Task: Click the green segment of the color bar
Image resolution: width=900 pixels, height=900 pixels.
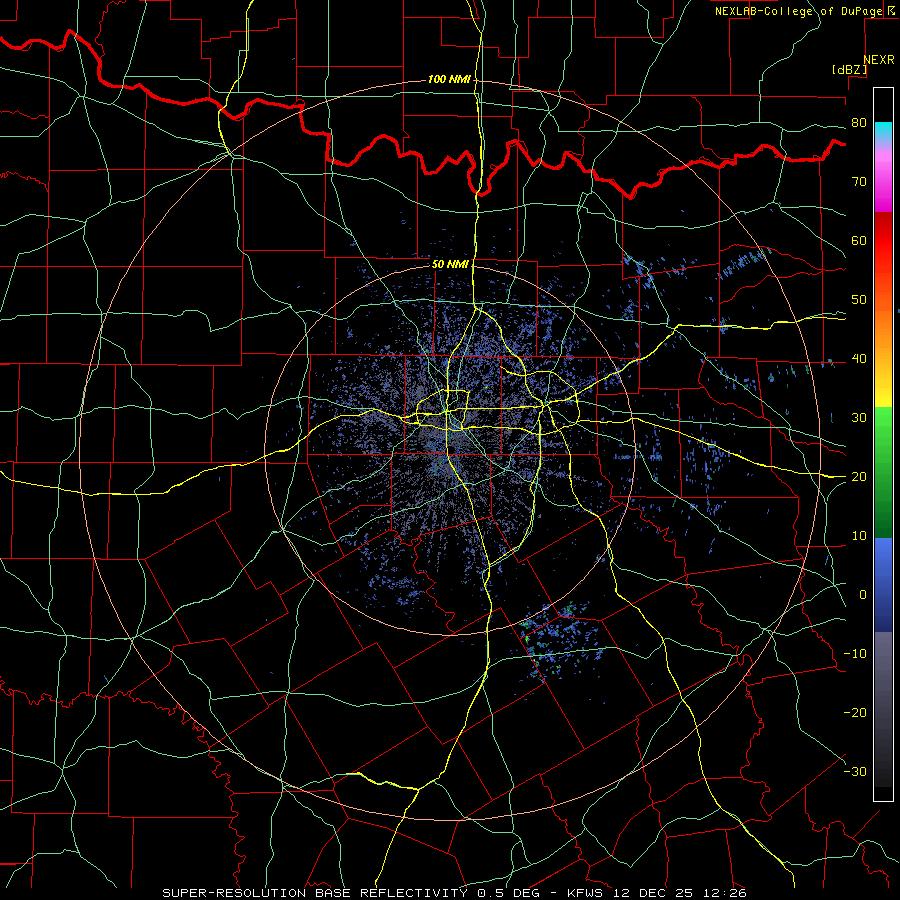Action: pos(883,472)
